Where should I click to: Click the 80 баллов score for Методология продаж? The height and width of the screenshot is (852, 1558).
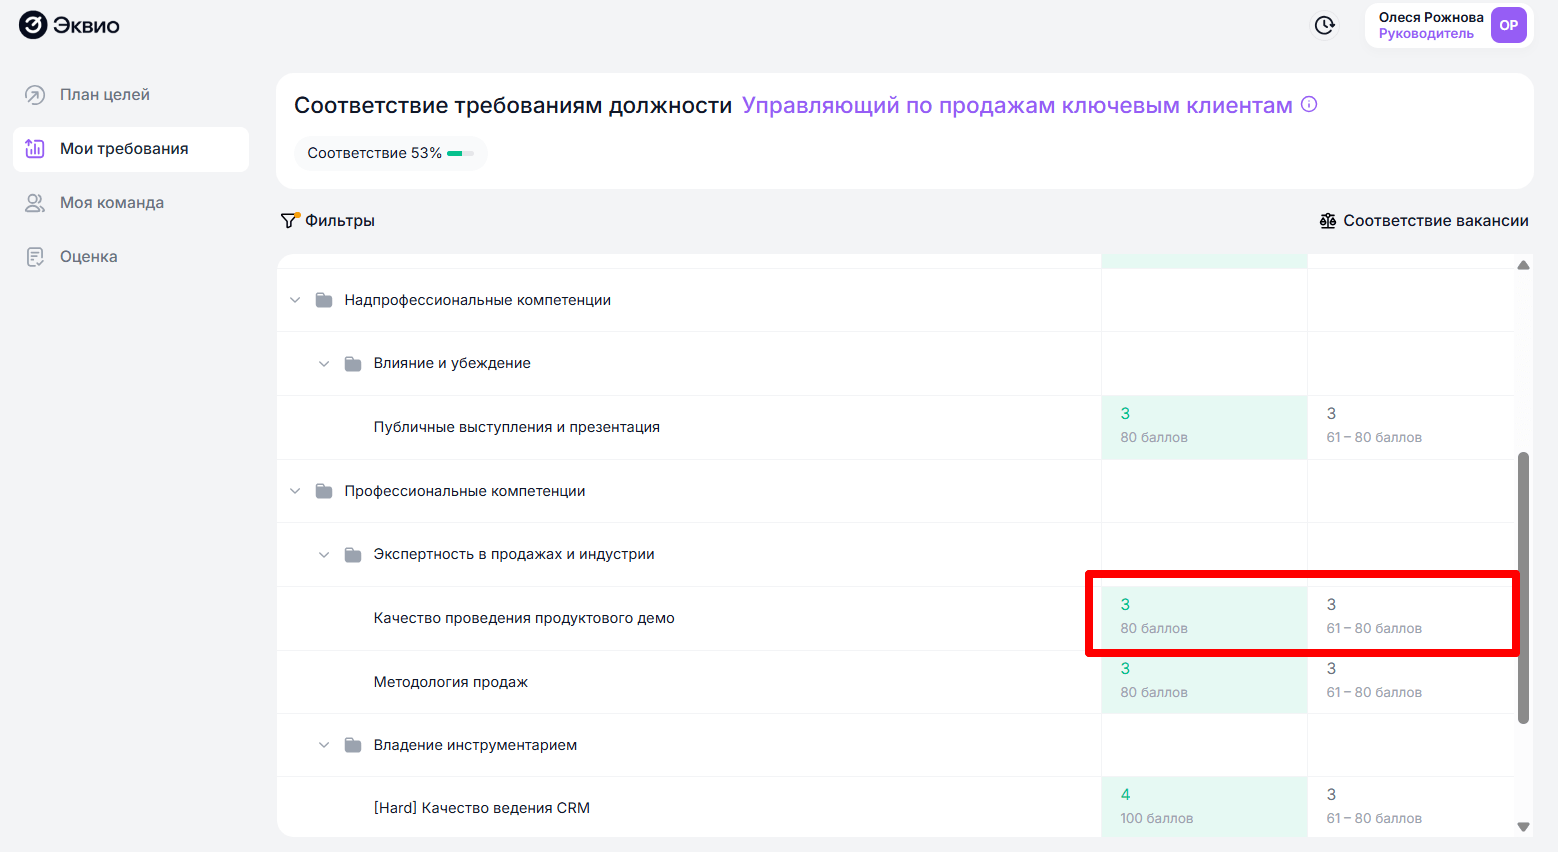pos(1154,692)
